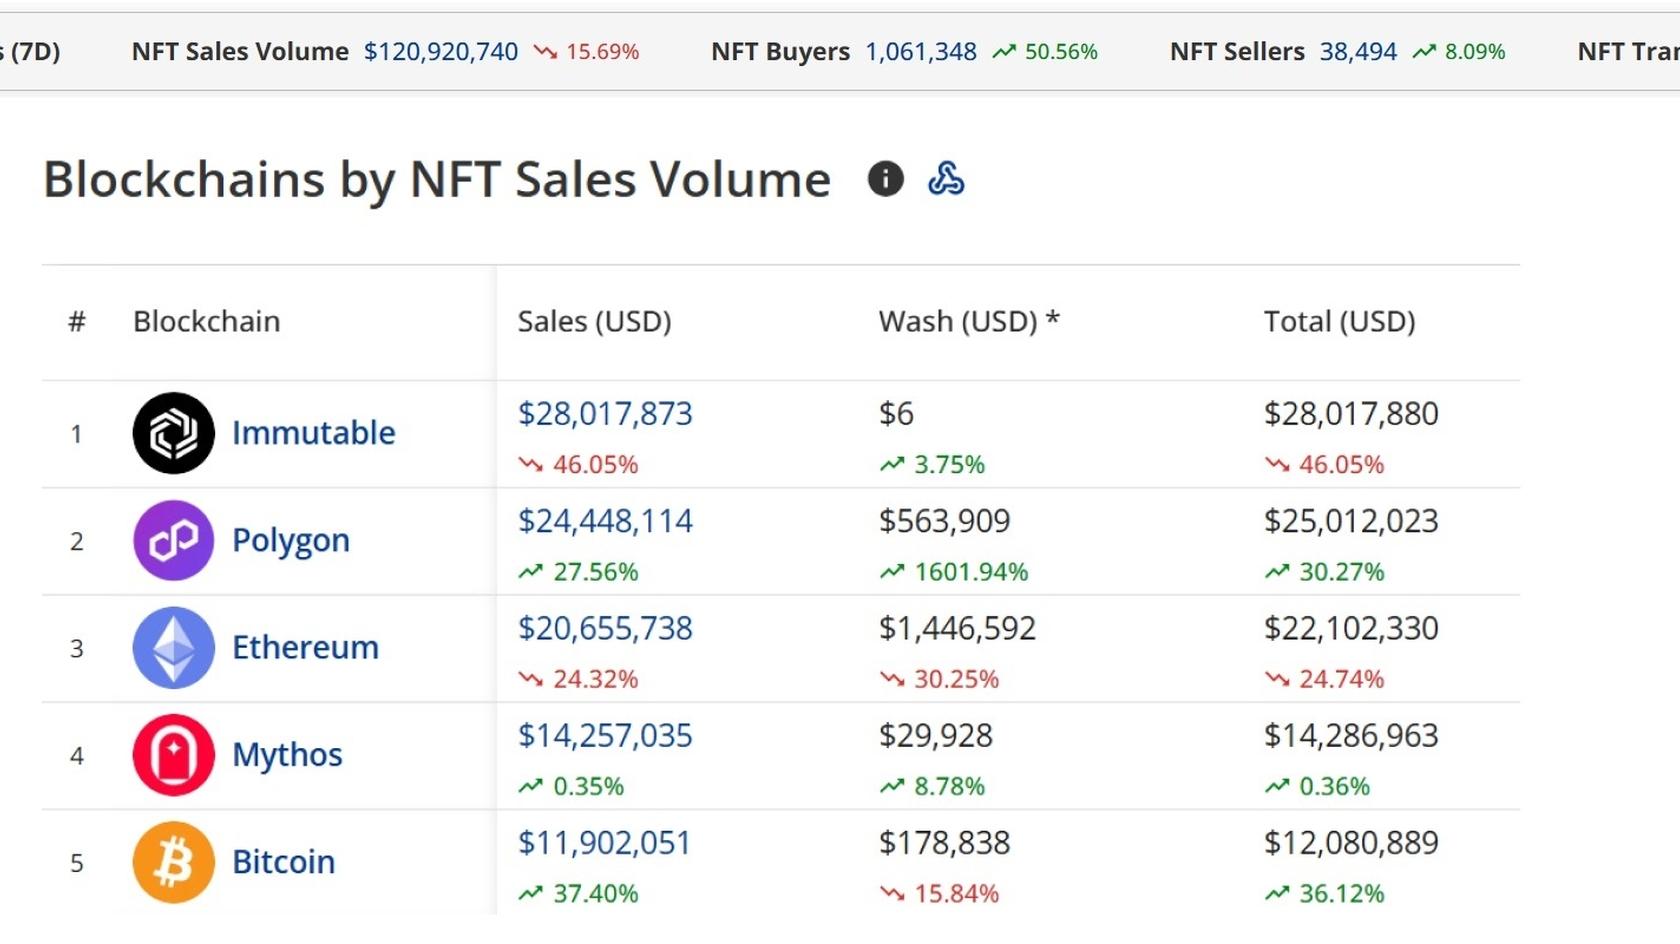
Task: Open the Bitcoin blockchain link
Action: pos(283,862)
